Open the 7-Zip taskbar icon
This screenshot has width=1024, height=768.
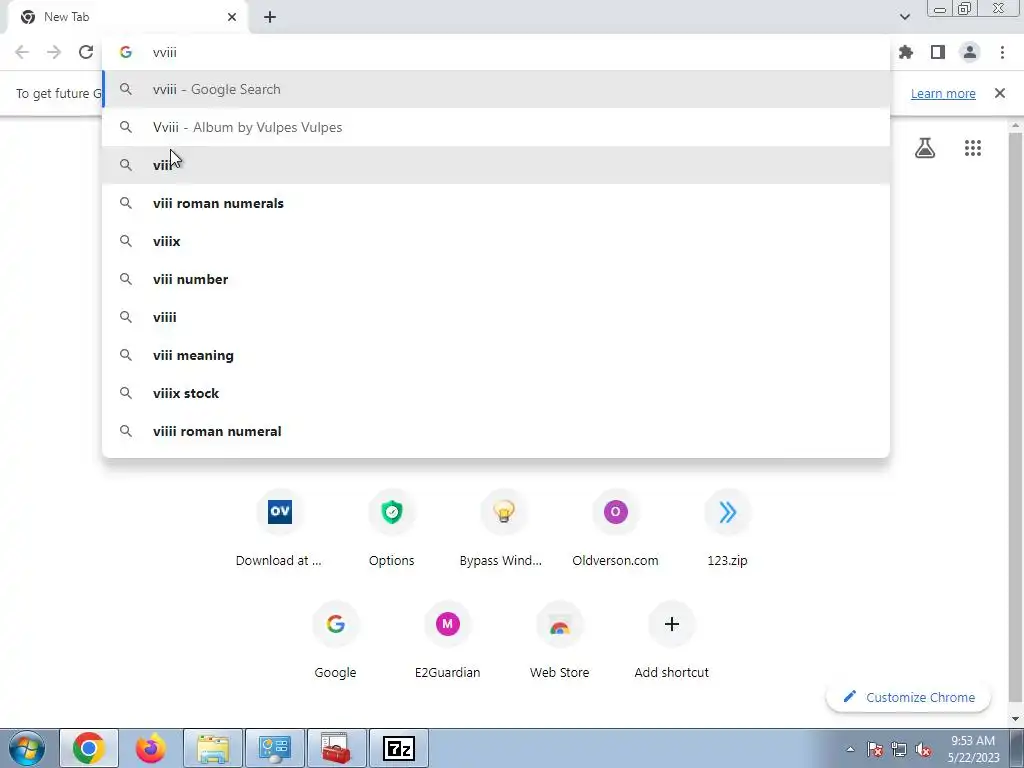[399, 748]
